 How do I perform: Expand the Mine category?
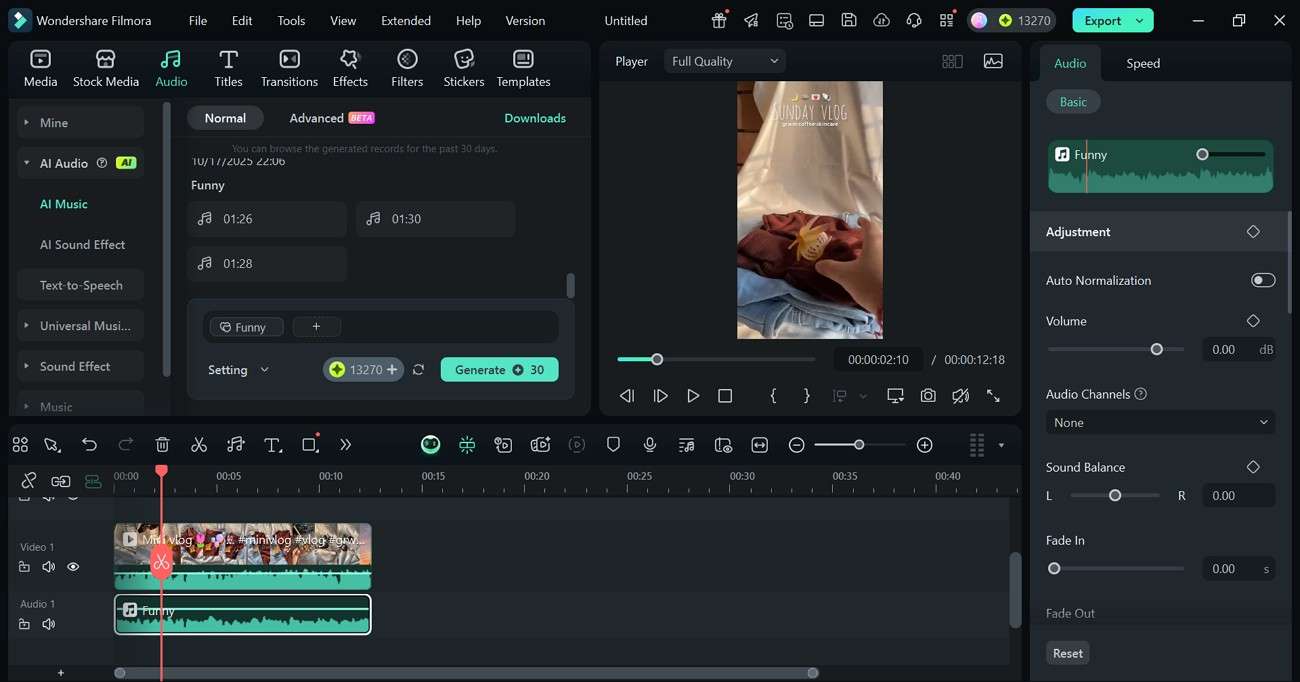[x=80, y=123]
